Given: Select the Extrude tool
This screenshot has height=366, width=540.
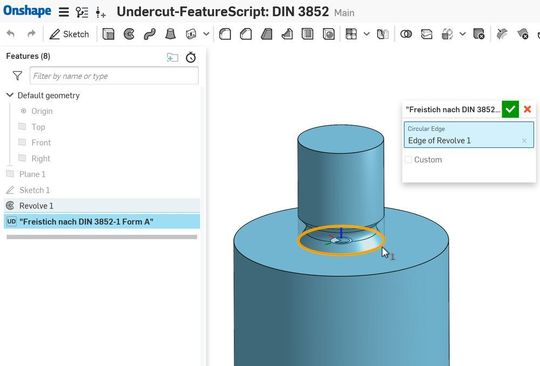Looking at the screenshot, I should (x=108, y=34).
